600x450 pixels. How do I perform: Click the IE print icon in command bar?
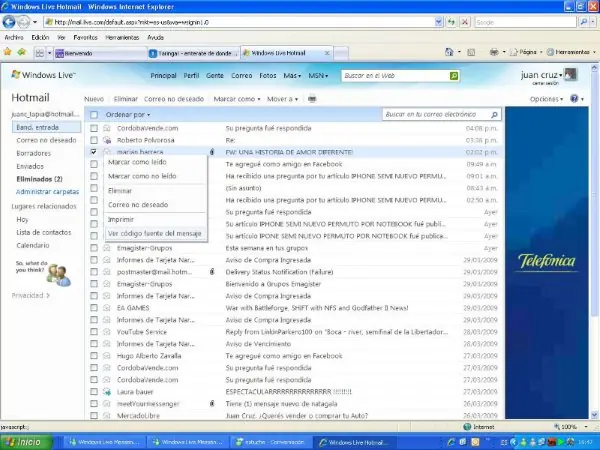(494, 52)
